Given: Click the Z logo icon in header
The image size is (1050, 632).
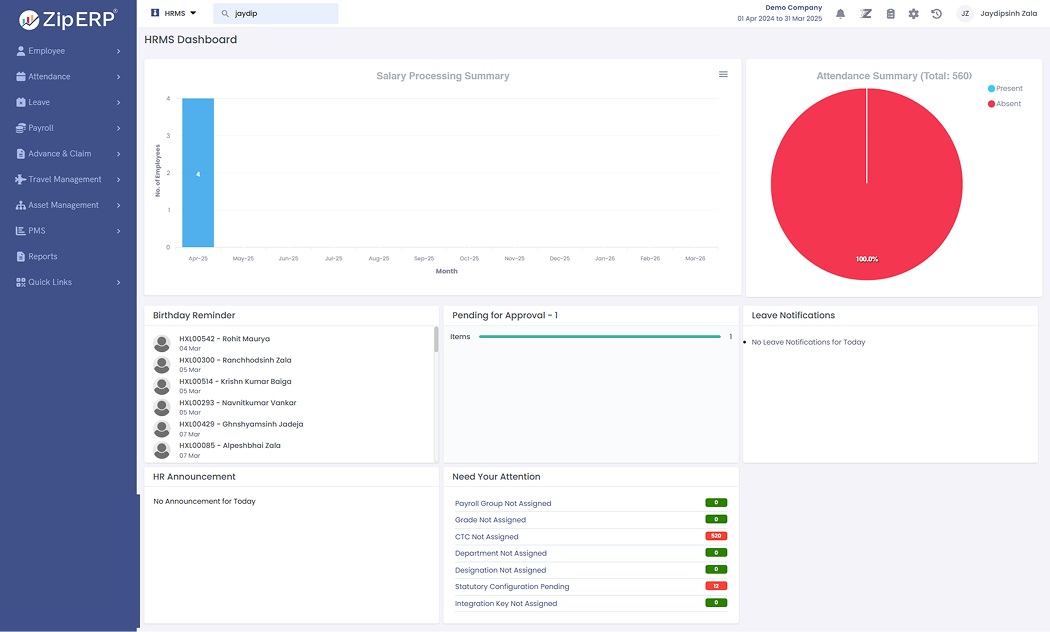Looking at the screenshot, I should (866, 14).
